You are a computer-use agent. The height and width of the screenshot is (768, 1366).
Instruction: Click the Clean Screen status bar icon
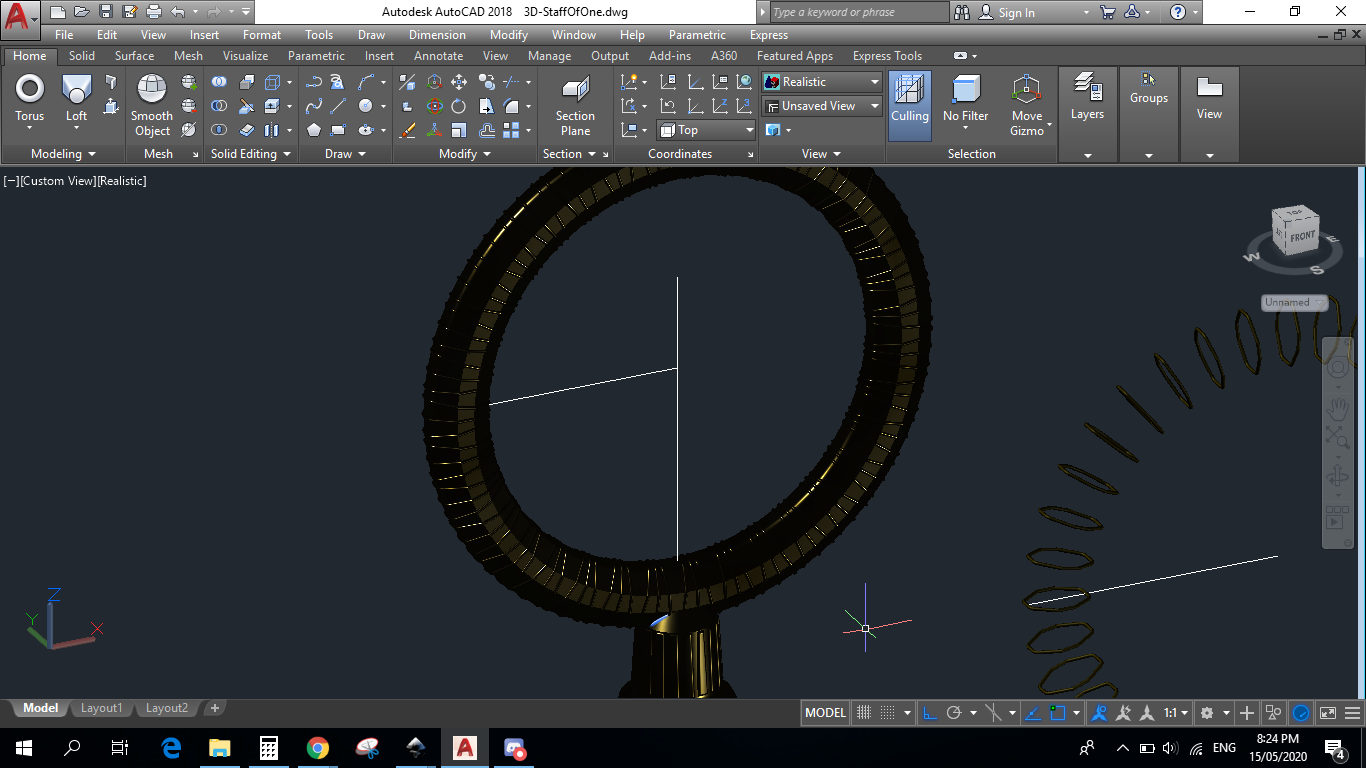coord(1328,713)
